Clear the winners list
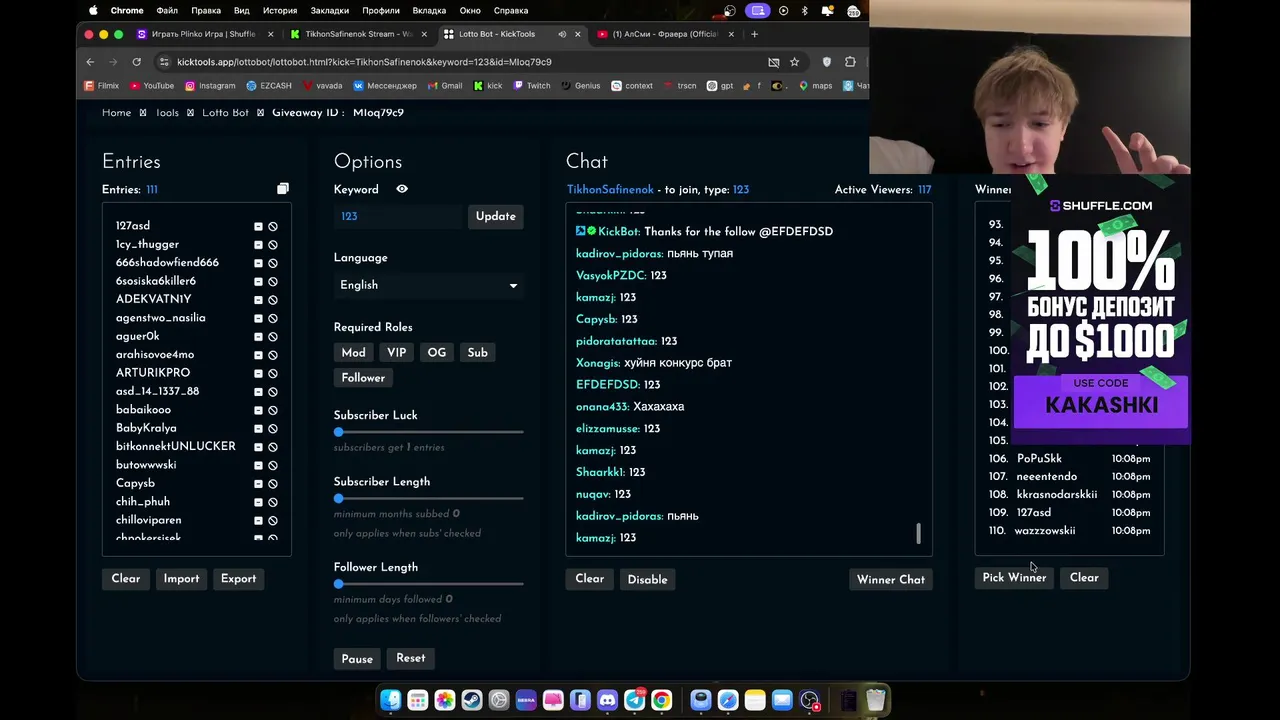Viewport: 1280px width, 720px height. click(x=1084, y=578)
